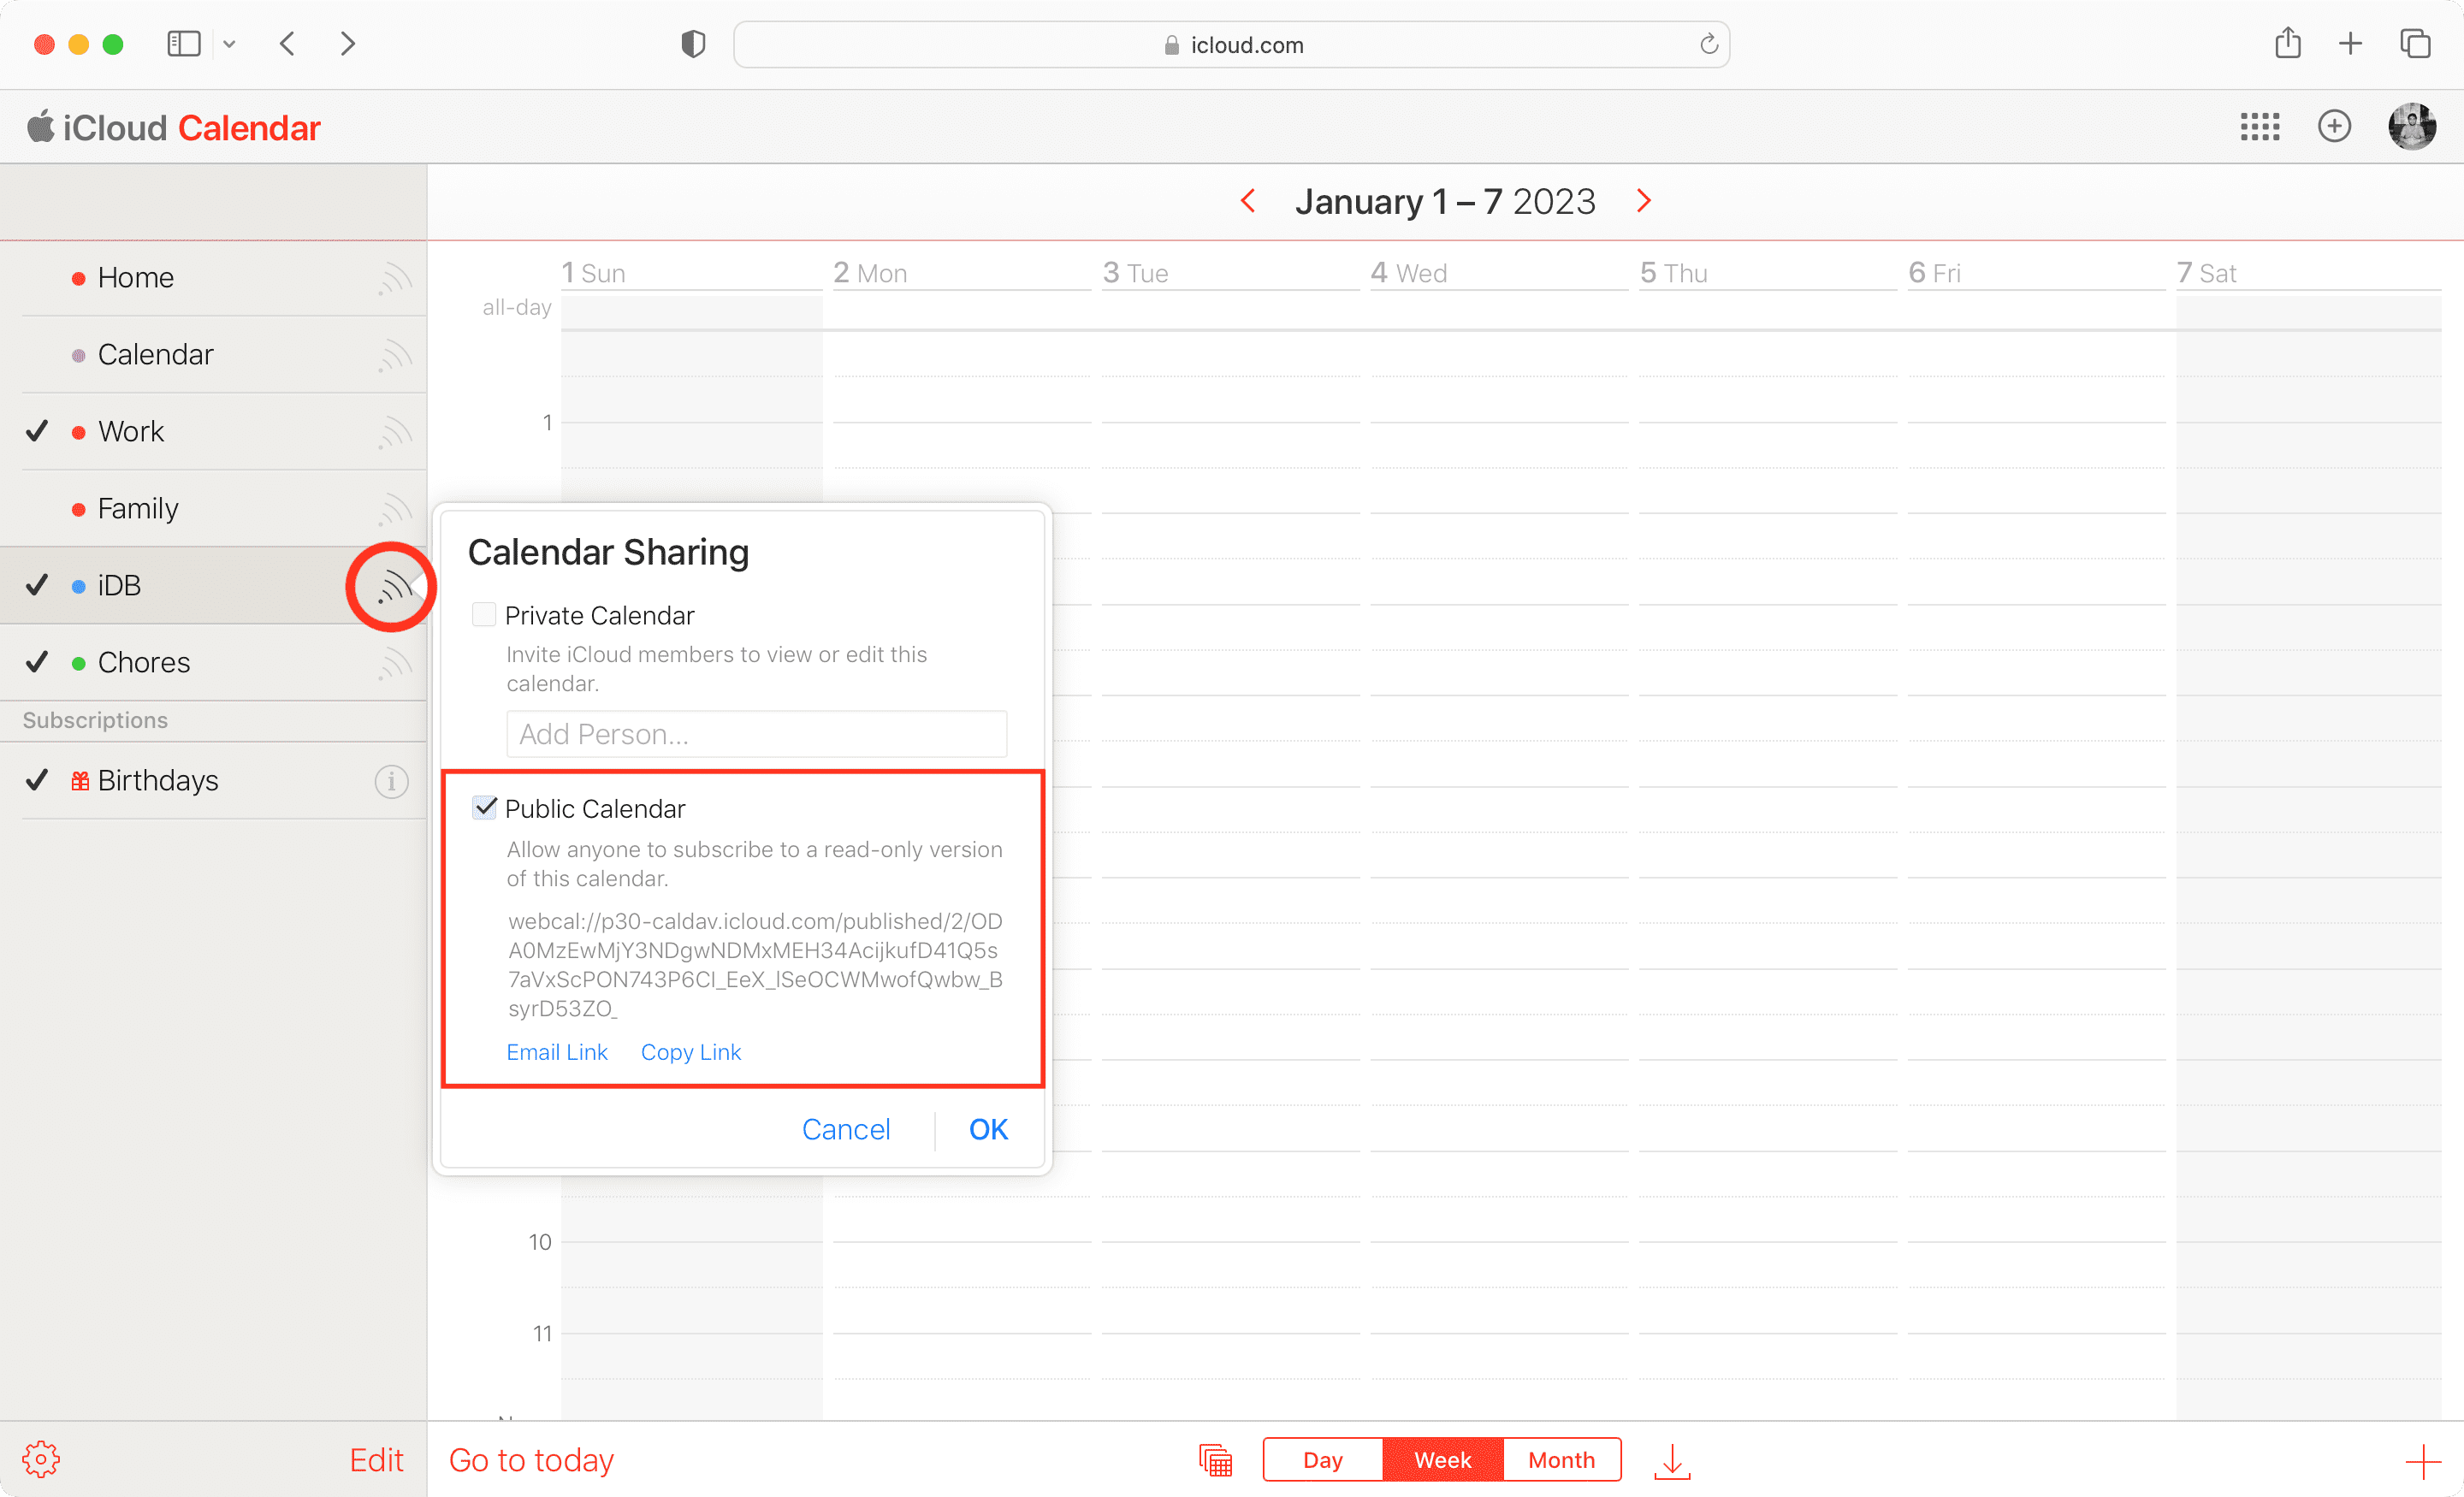The image size is (2464, 1497).
Task: Open share icon for Chores calendar
Action: [x=394, y=663]
